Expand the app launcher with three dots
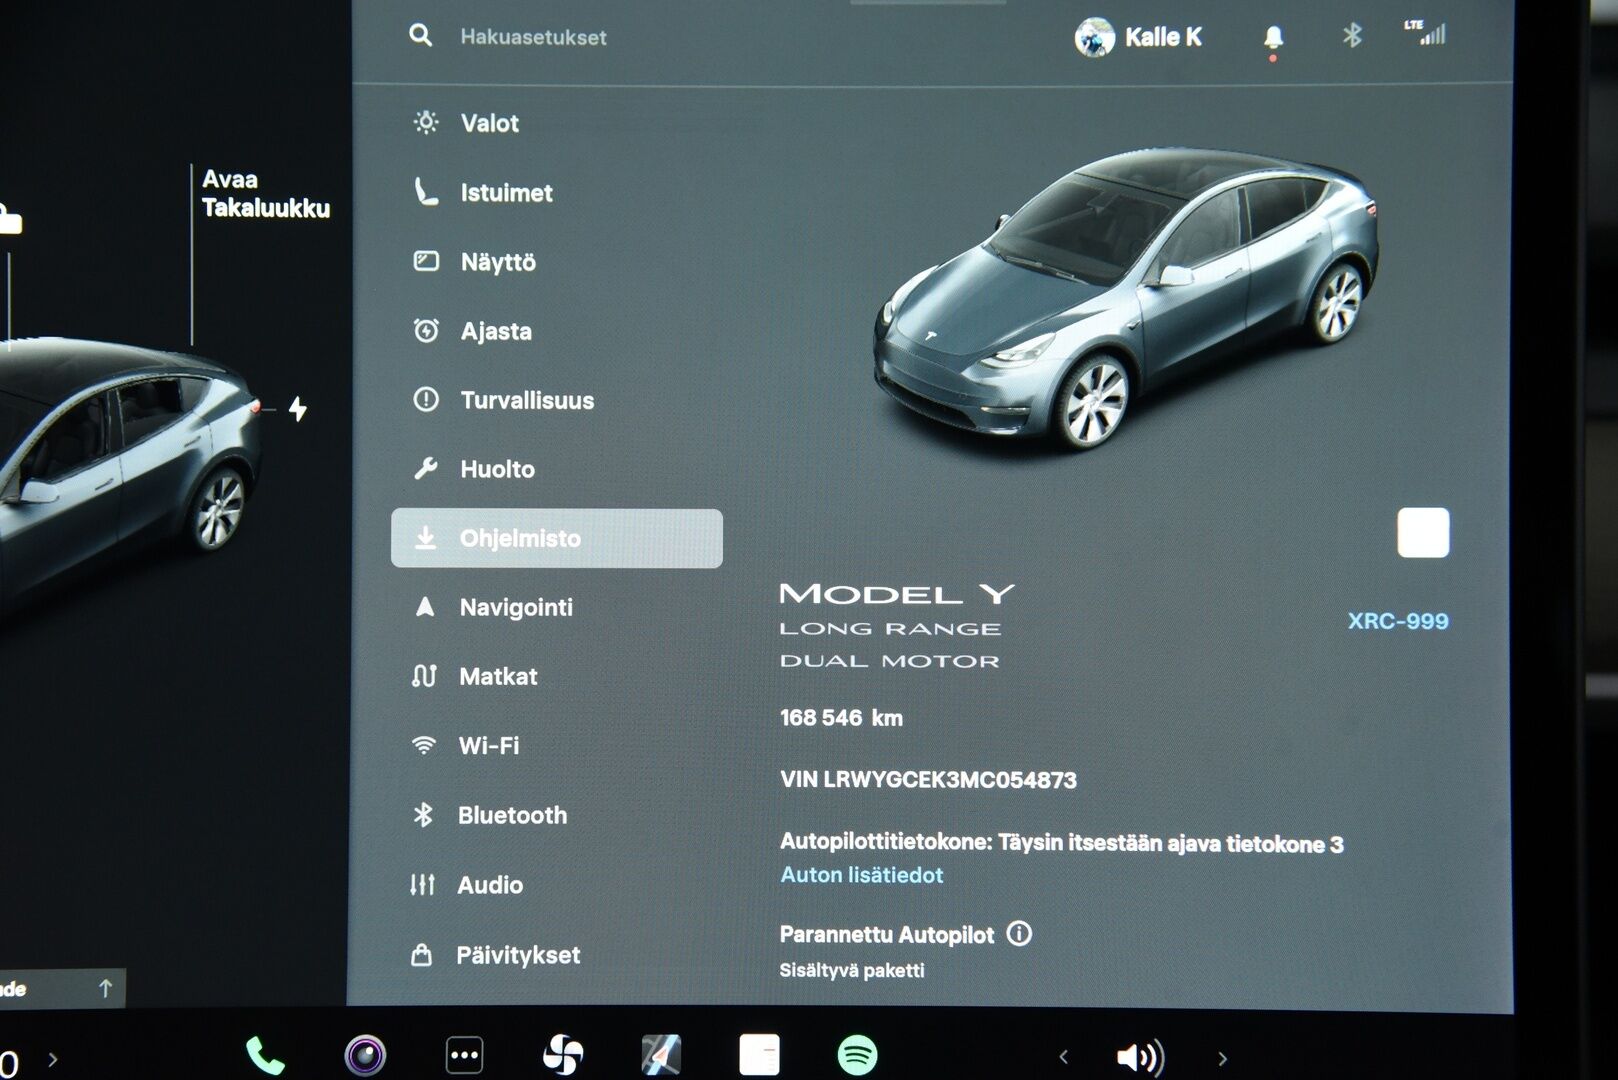 point(463,1052)
